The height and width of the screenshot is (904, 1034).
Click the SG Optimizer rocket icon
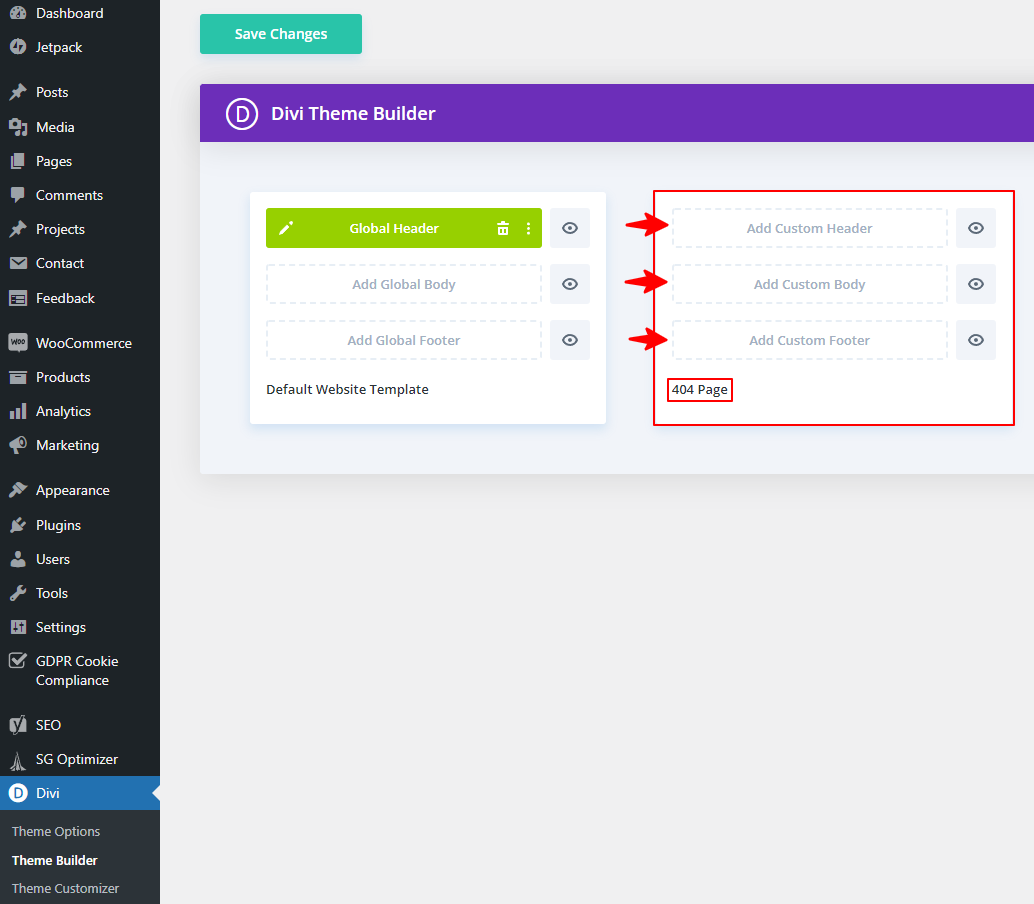(x=18, y=760)
